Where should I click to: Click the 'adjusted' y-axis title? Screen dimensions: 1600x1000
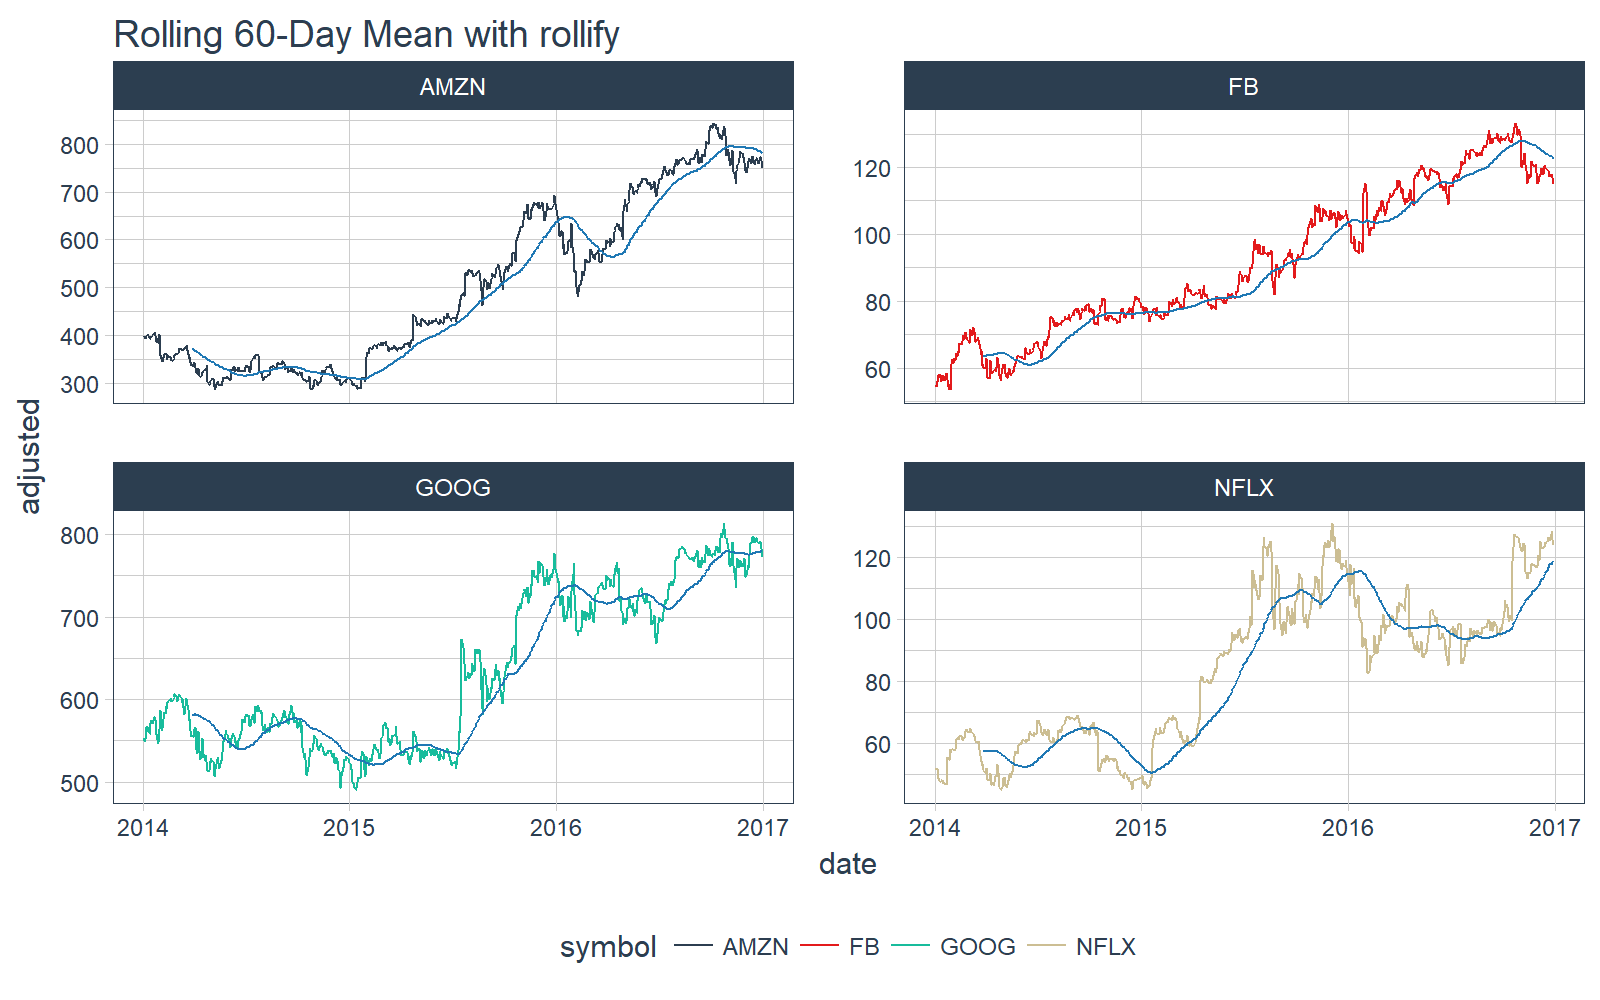31,456
